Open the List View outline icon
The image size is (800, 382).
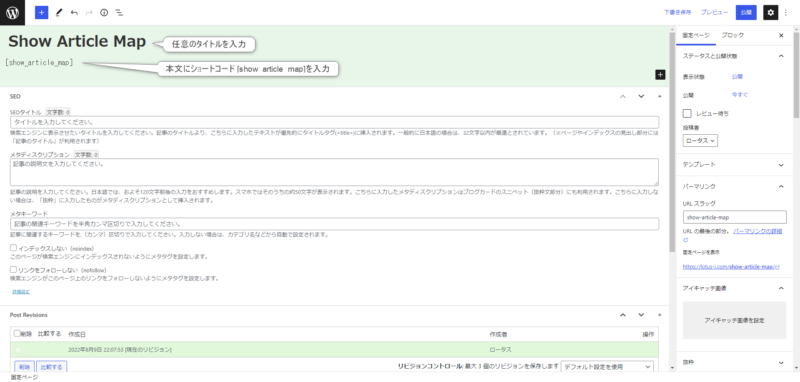pyautogui.click(x=119, y=12)
